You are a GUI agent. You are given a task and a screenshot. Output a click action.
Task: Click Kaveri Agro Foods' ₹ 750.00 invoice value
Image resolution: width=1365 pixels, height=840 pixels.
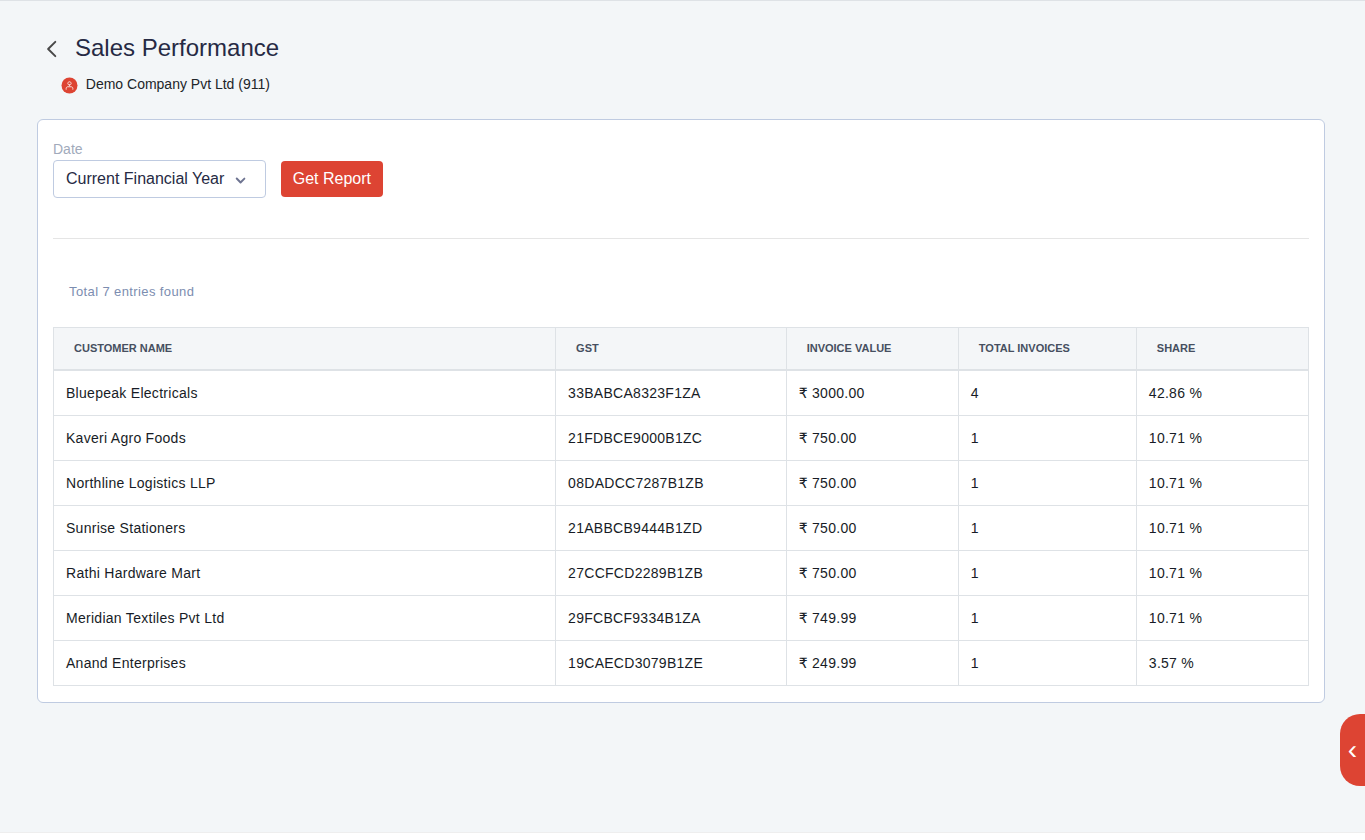click(827, 438)
